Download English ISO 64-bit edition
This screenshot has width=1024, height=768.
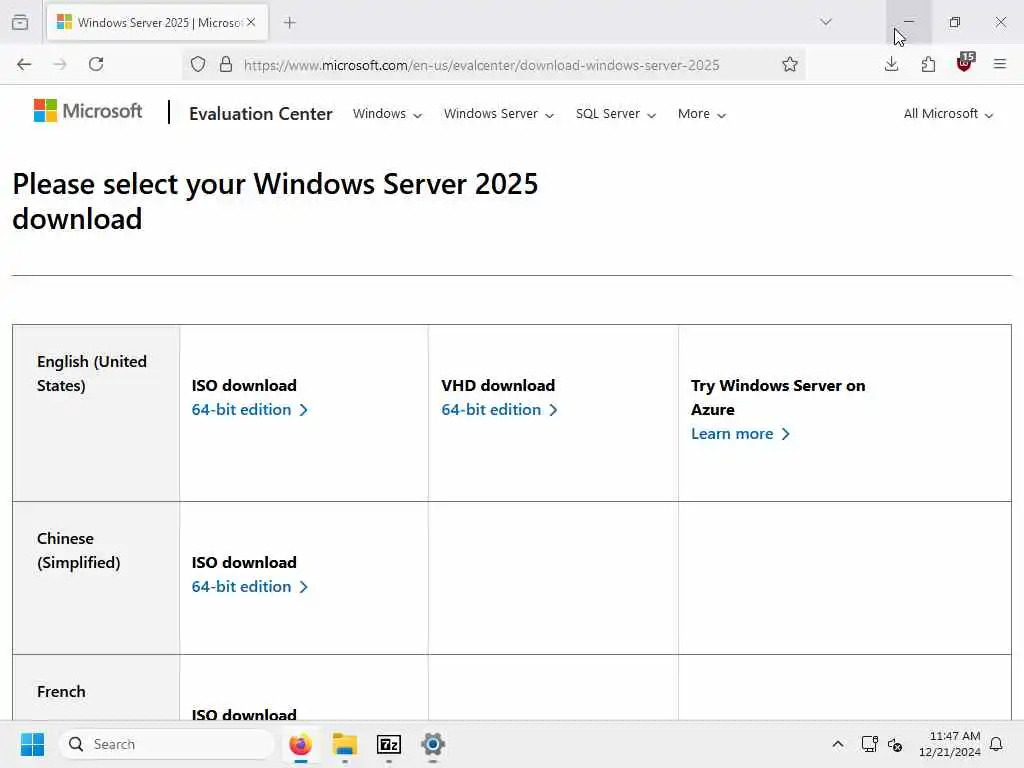point(249,409)
